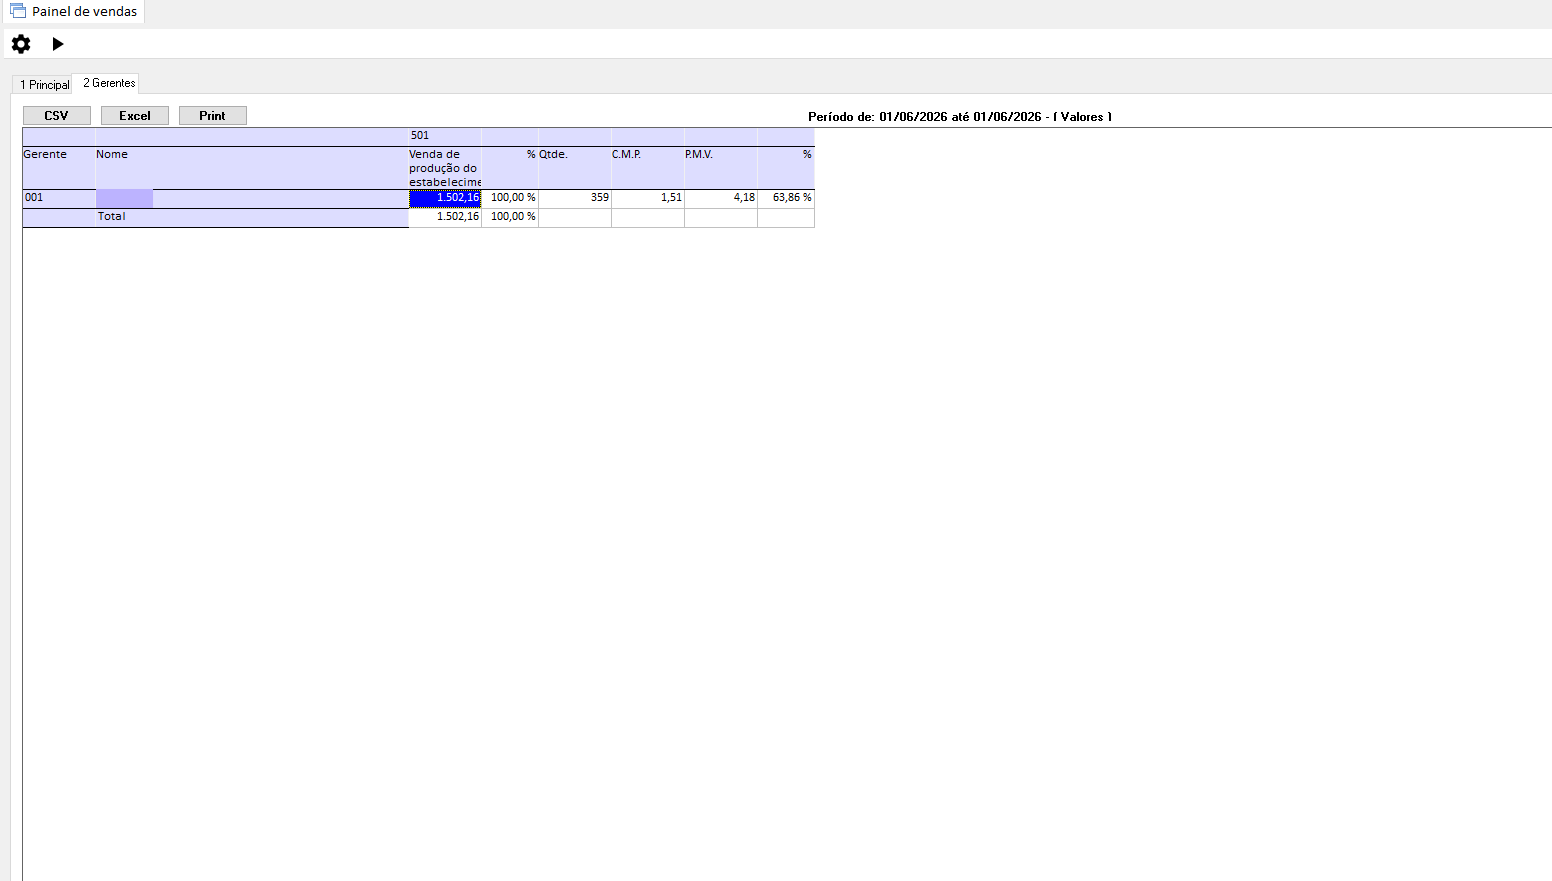
Task: Select the Gerente column header
Action: [59, 168]
